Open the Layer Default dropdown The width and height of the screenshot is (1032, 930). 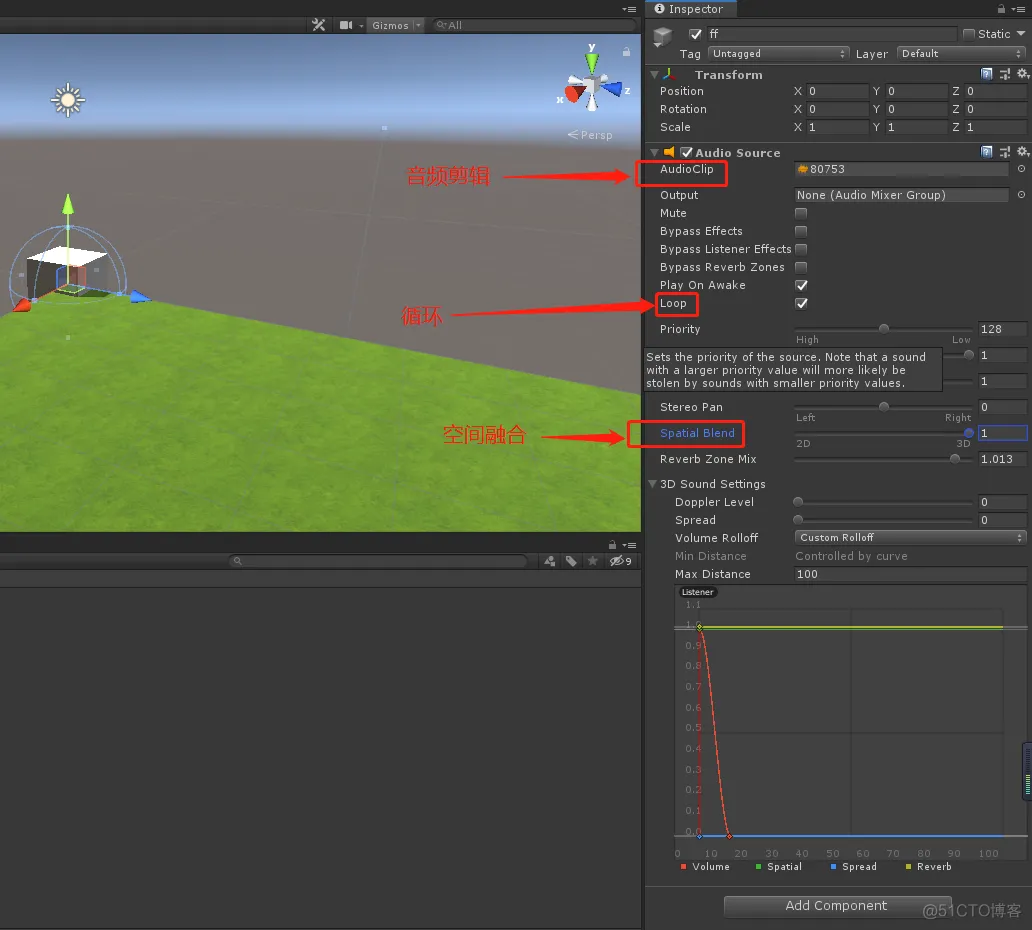click(961, 53)
